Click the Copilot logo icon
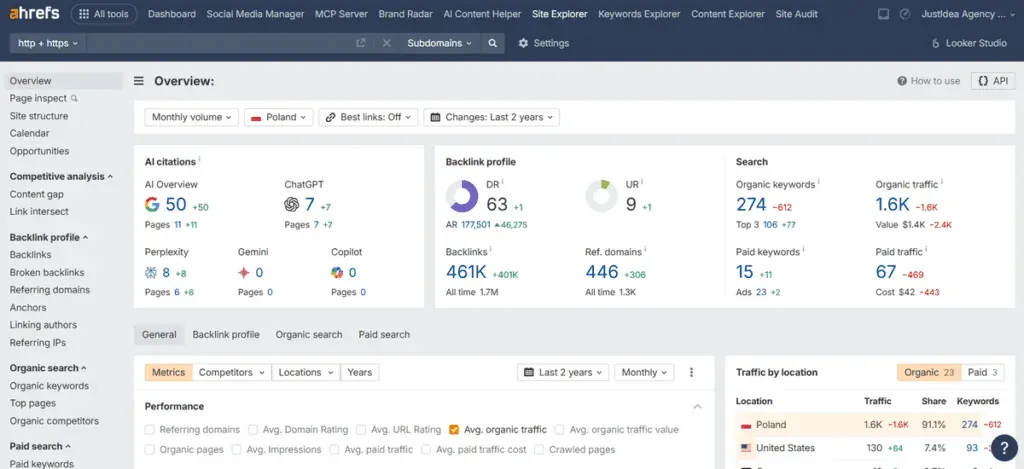Screen dimensions: 1024x469 [x=337, y=272]
